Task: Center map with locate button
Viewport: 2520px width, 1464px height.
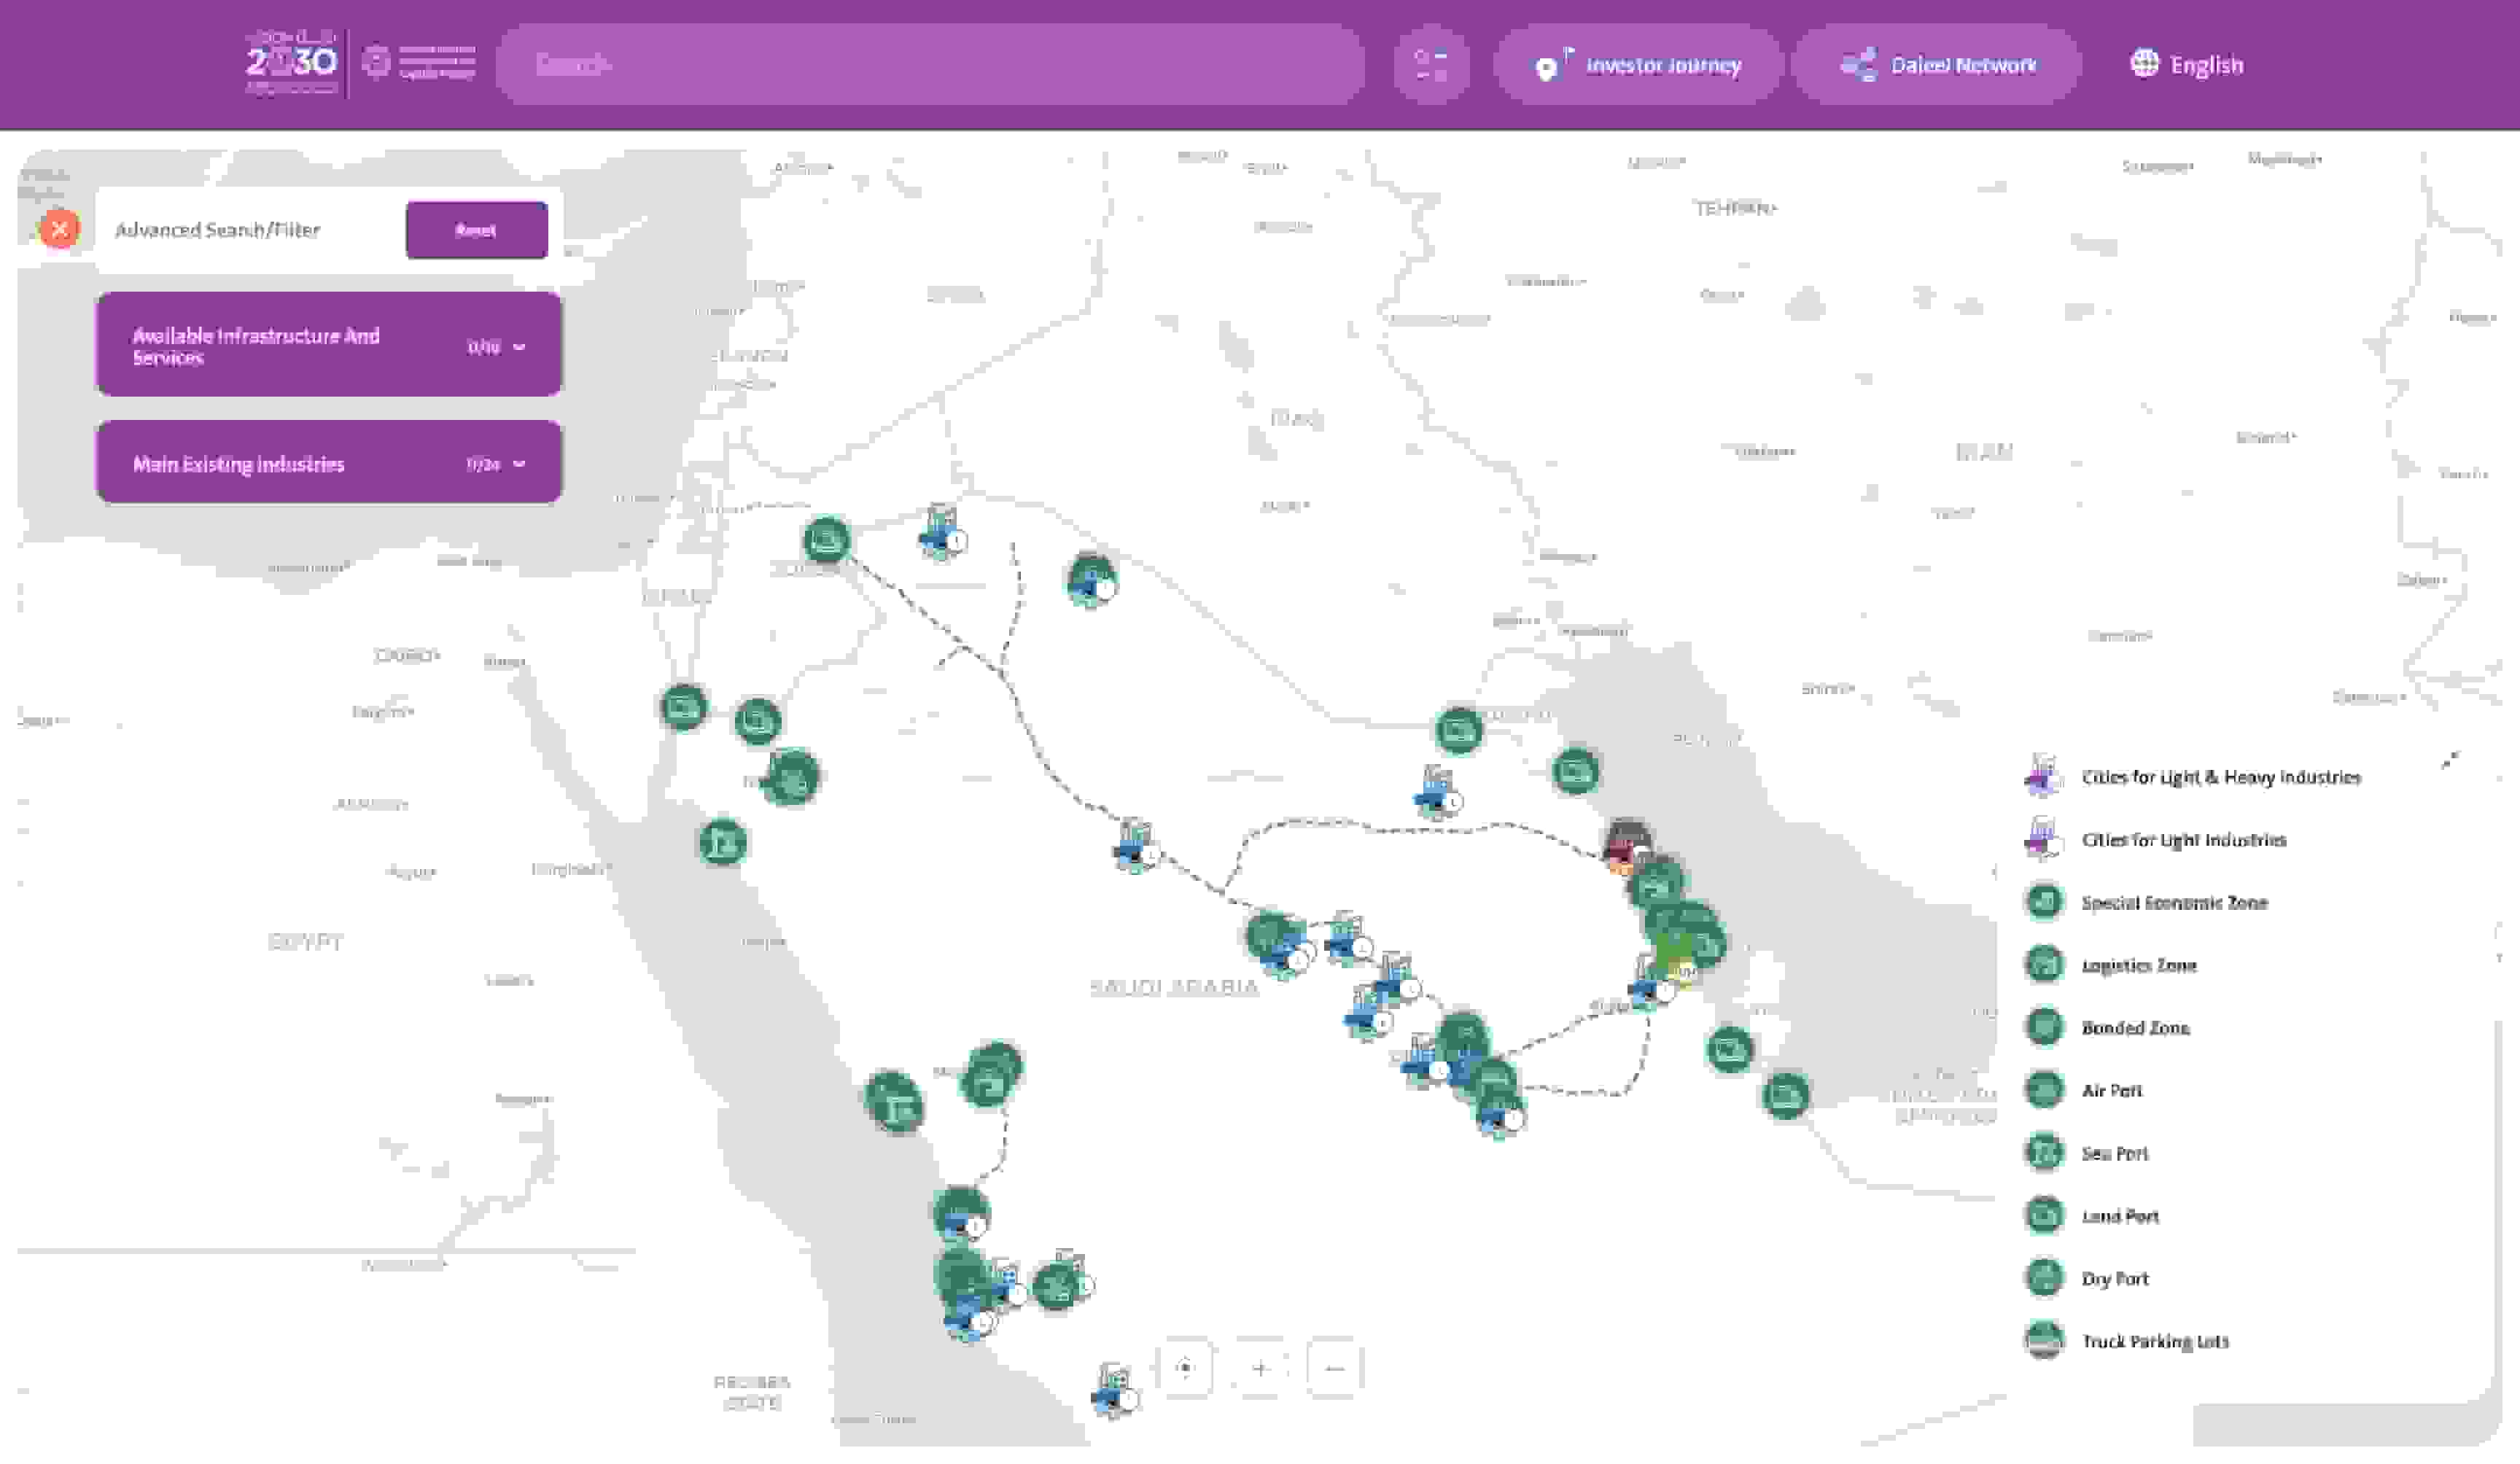Action: (1185, 1368)
